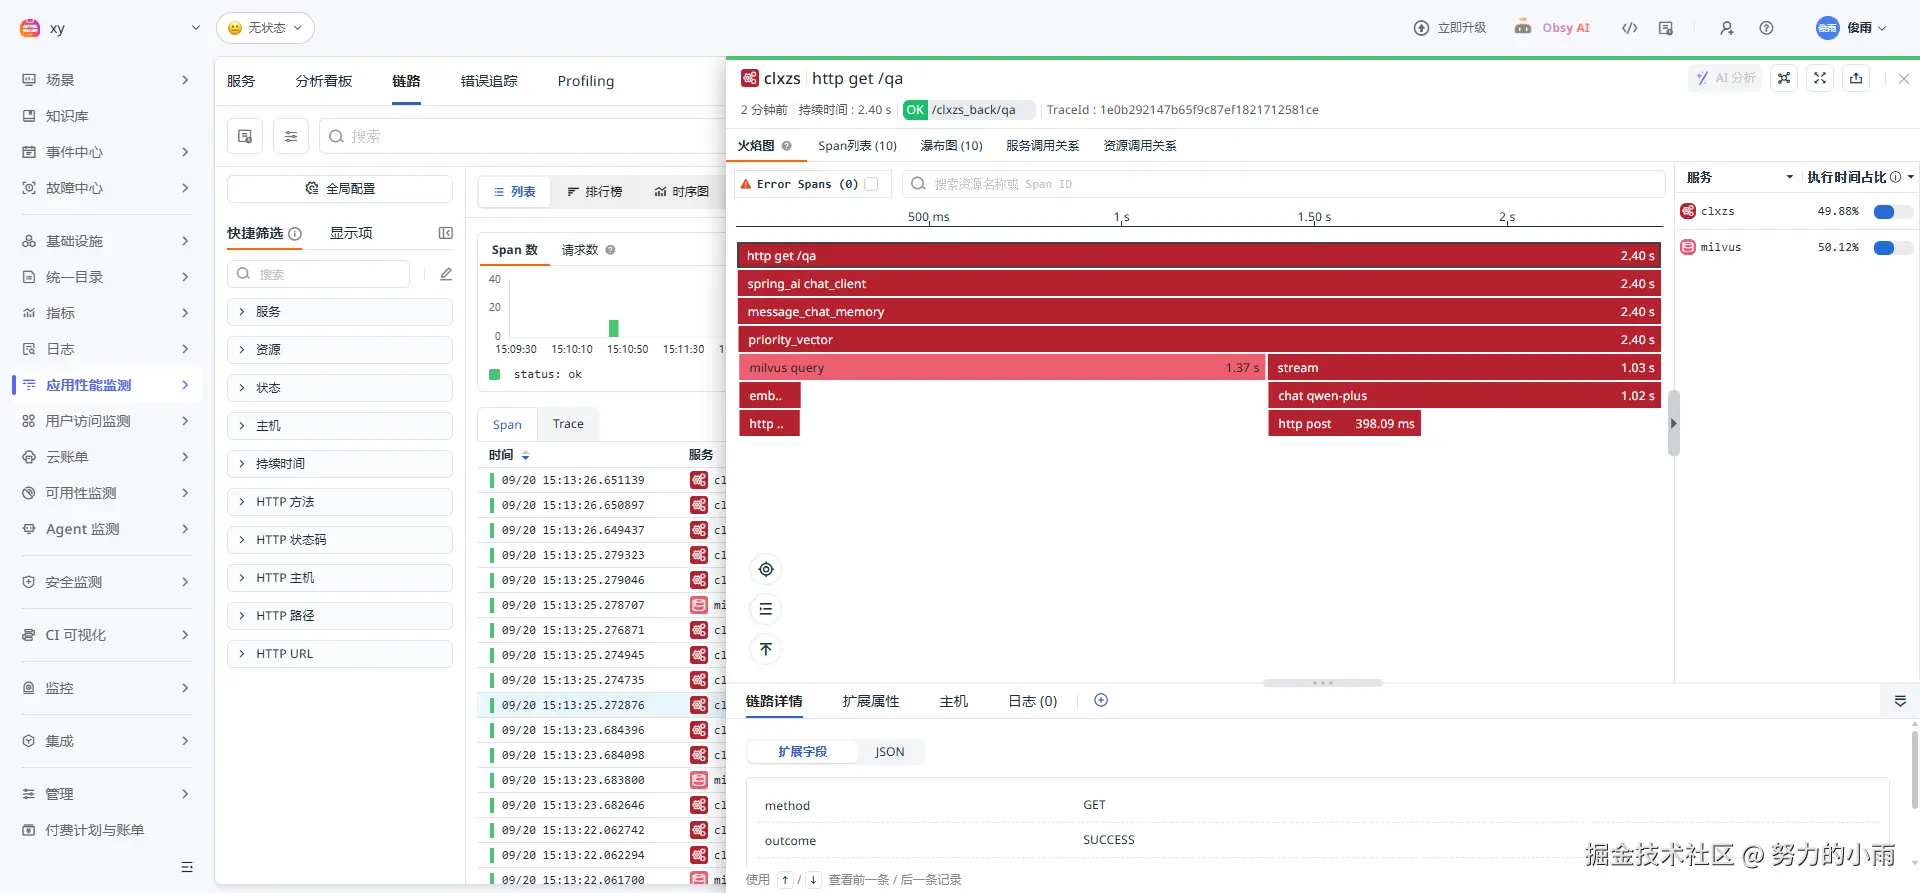
Task: Expand the HTTP 方法 filter group
Action: 340,502
